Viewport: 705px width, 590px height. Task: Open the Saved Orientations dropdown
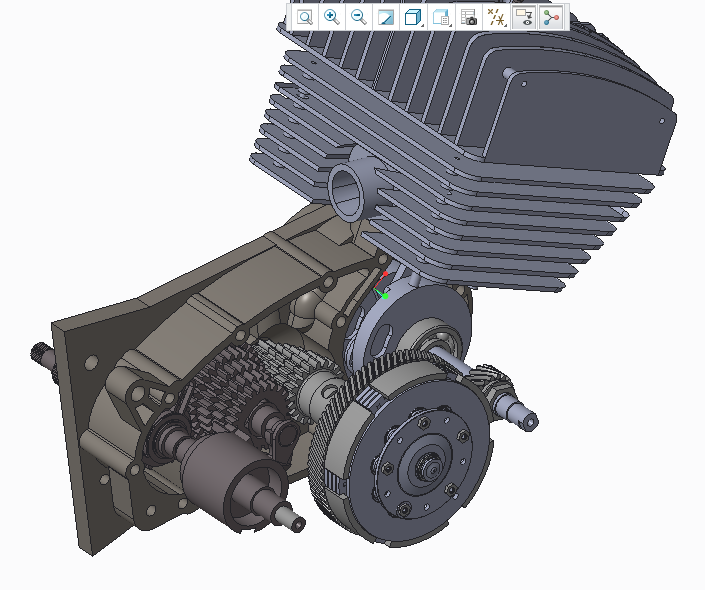tap(441, 18)
